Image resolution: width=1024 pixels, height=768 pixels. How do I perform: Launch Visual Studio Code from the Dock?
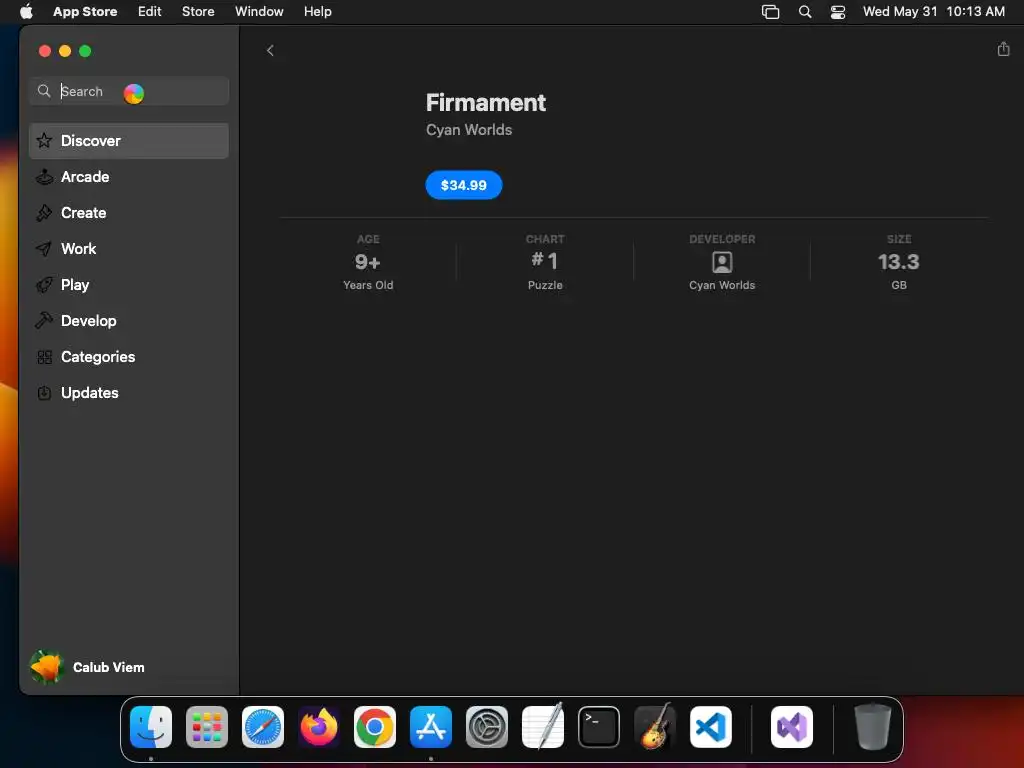[x=711, y=727]
